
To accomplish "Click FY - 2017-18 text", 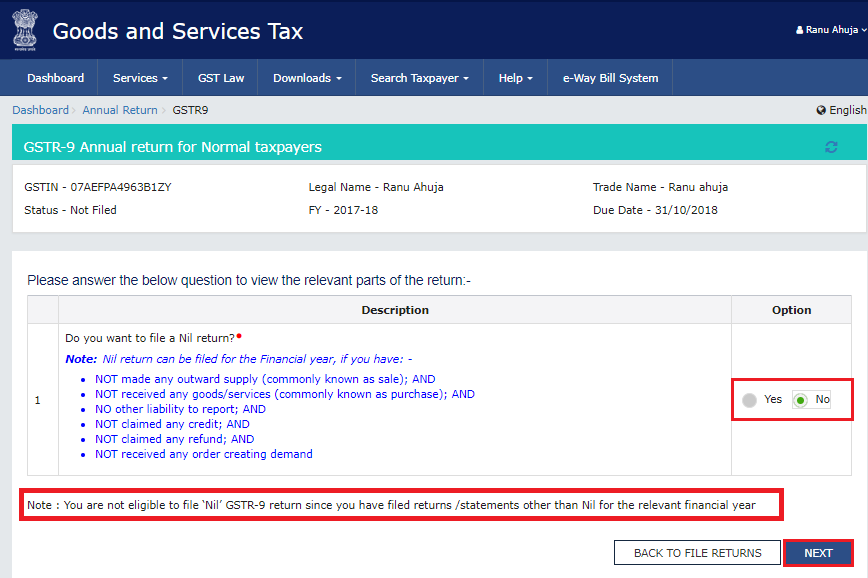I will pyautogui.click(x=343, y=210).
